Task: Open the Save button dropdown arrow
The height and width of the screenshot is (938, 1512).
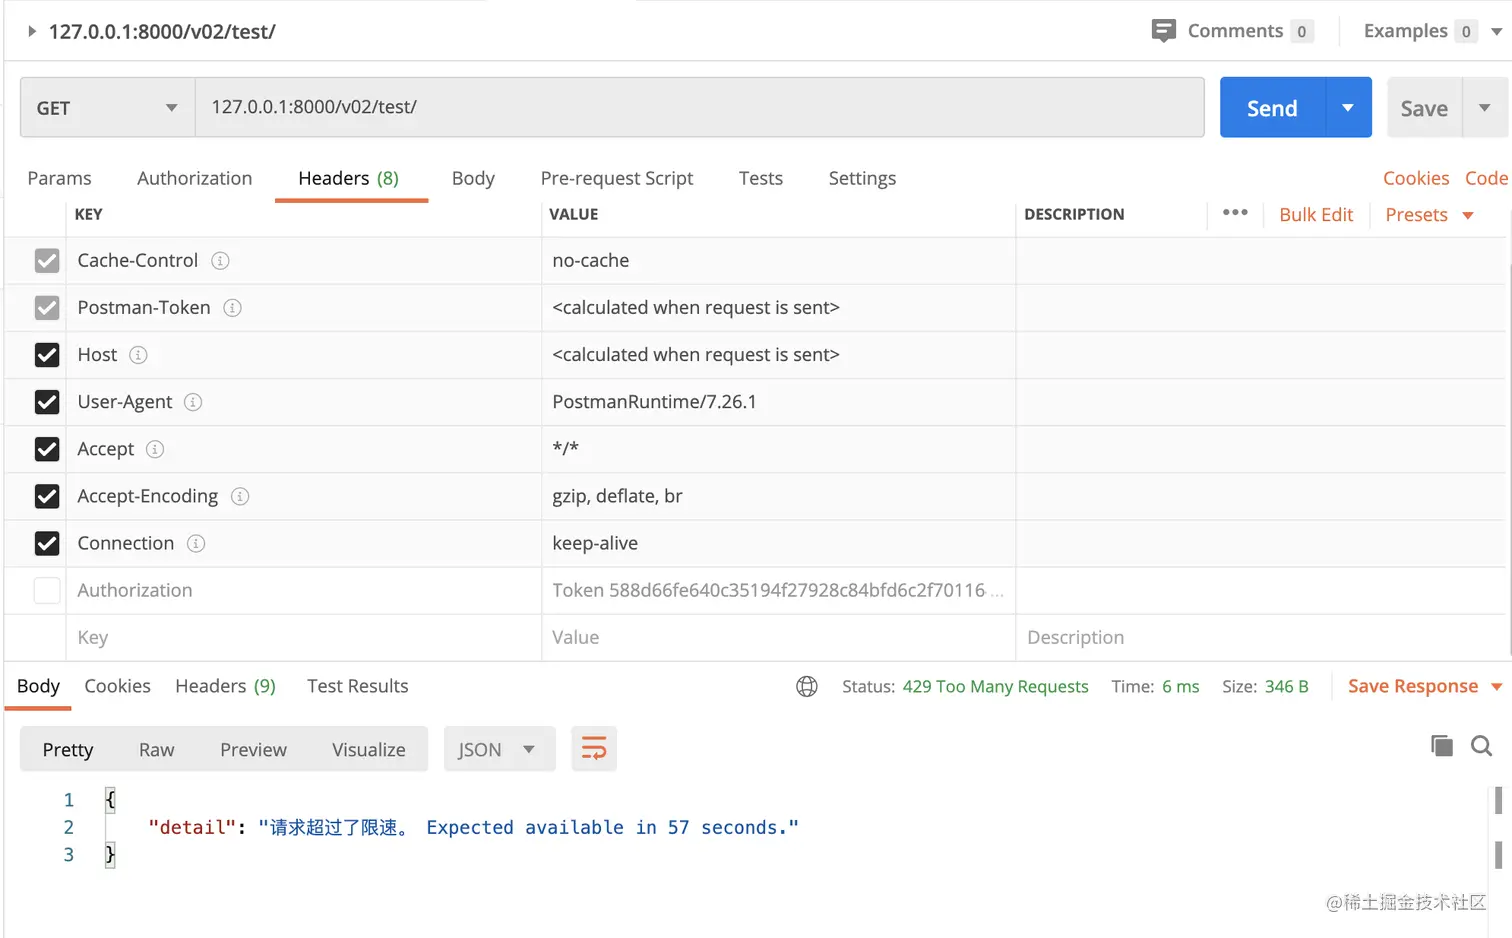Action: pos(1485,107)
